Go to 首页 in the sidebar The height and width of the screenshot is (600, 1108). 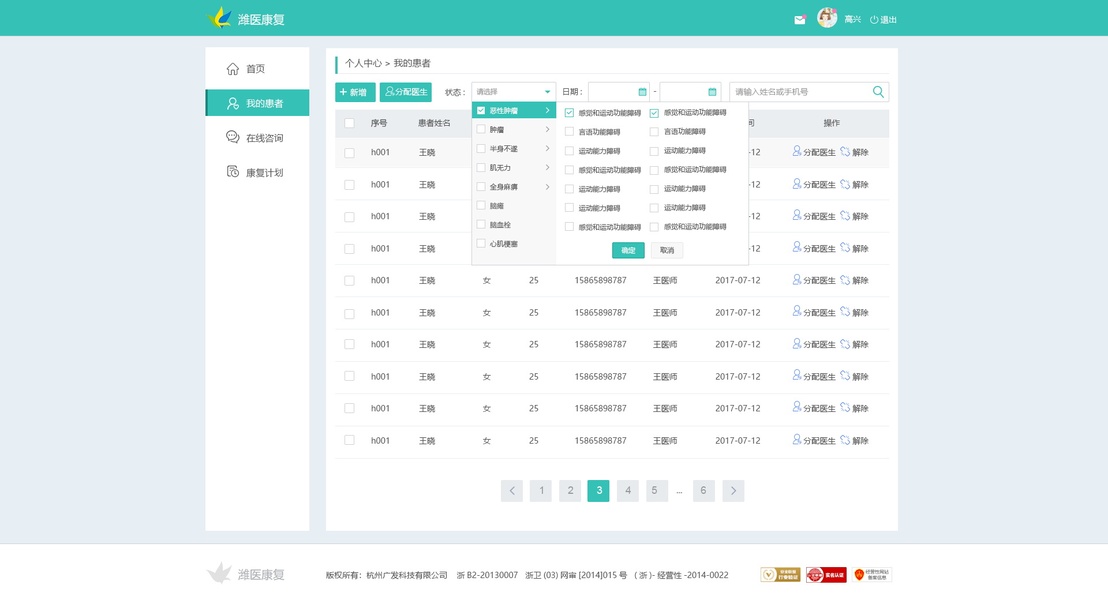[257, 69]
